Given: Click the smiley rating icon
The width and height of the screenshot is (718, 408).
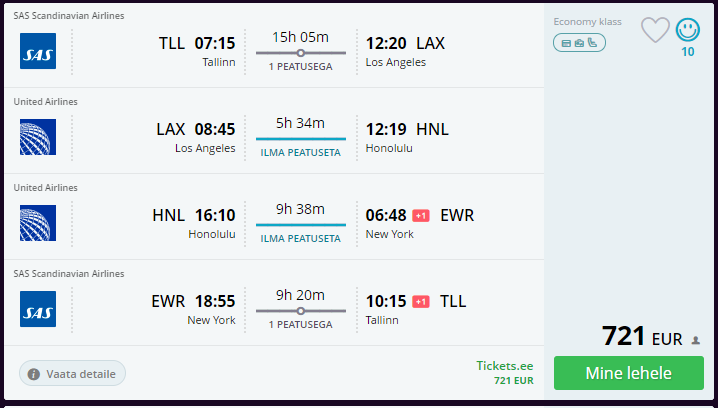Looking at the screenshot, I should (687, 30).
